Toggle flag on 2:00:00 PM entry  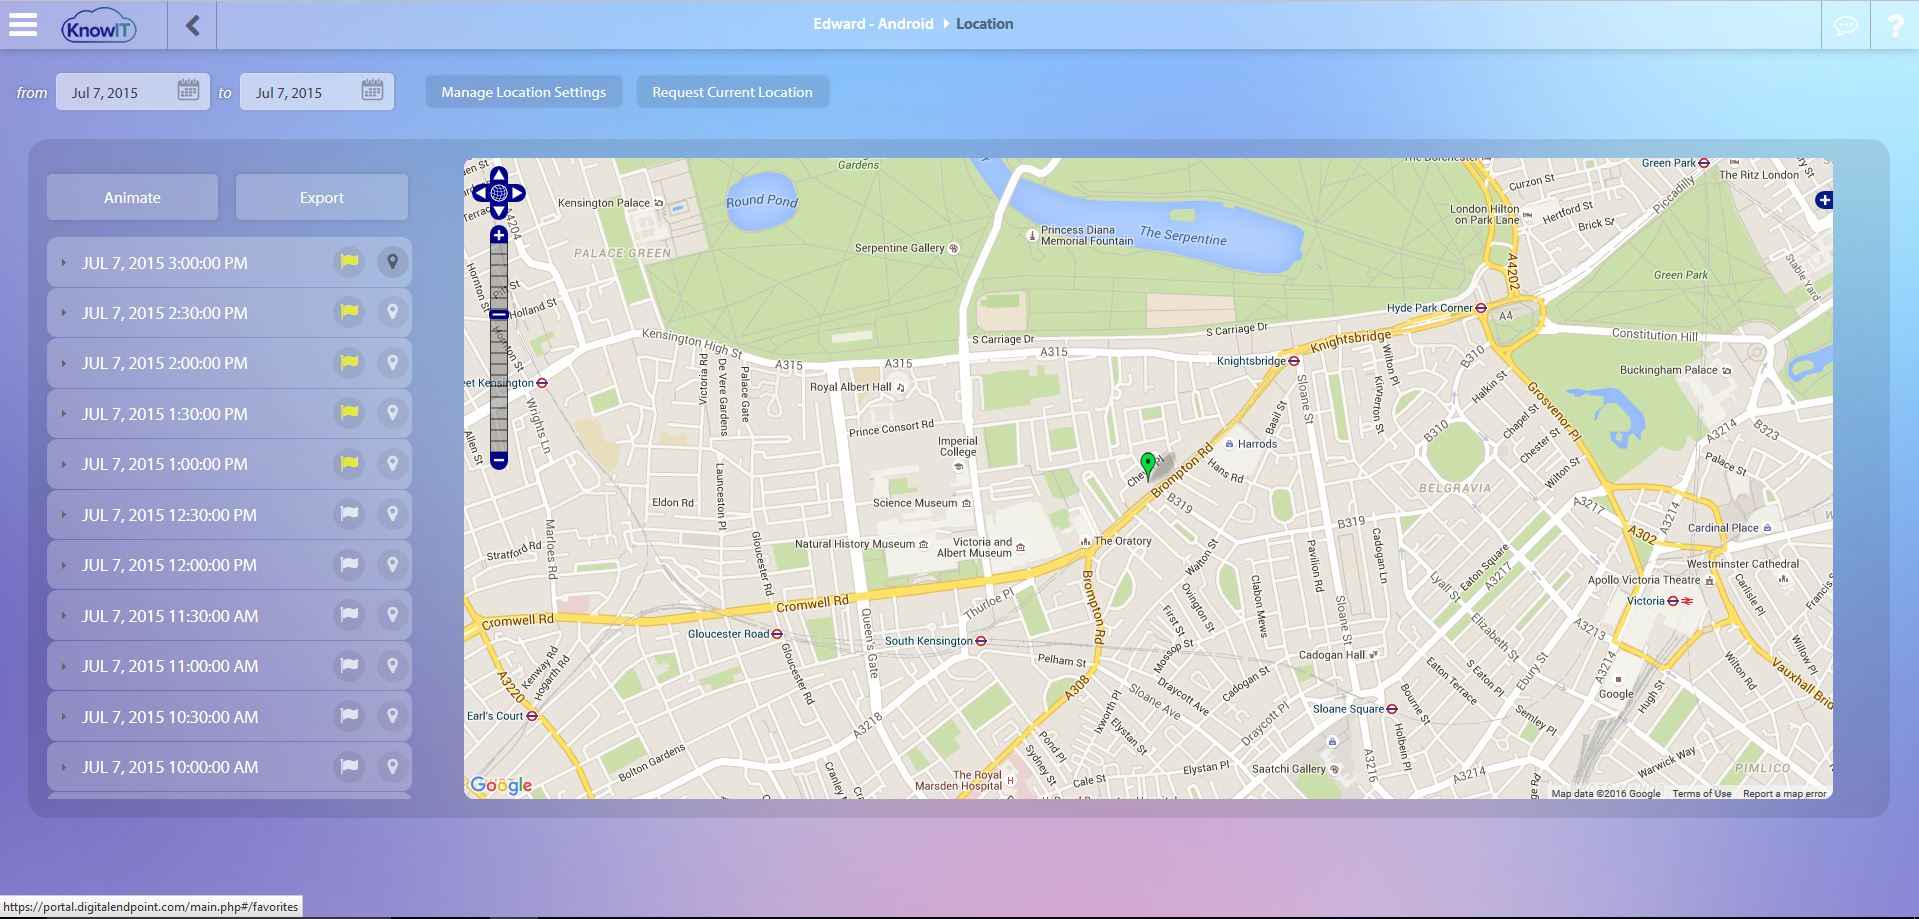tap(349, 362)
